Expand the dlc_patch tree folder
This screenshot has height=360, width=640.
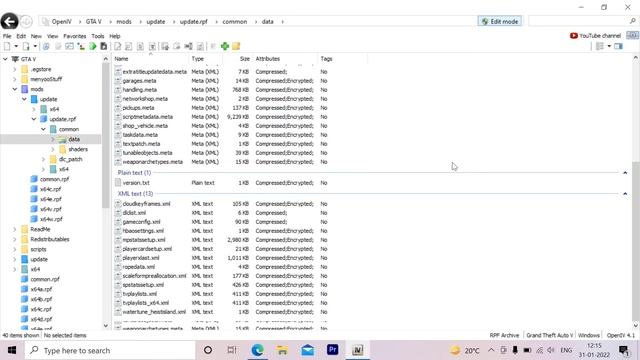pyautogui.click(x=43, y=159)
